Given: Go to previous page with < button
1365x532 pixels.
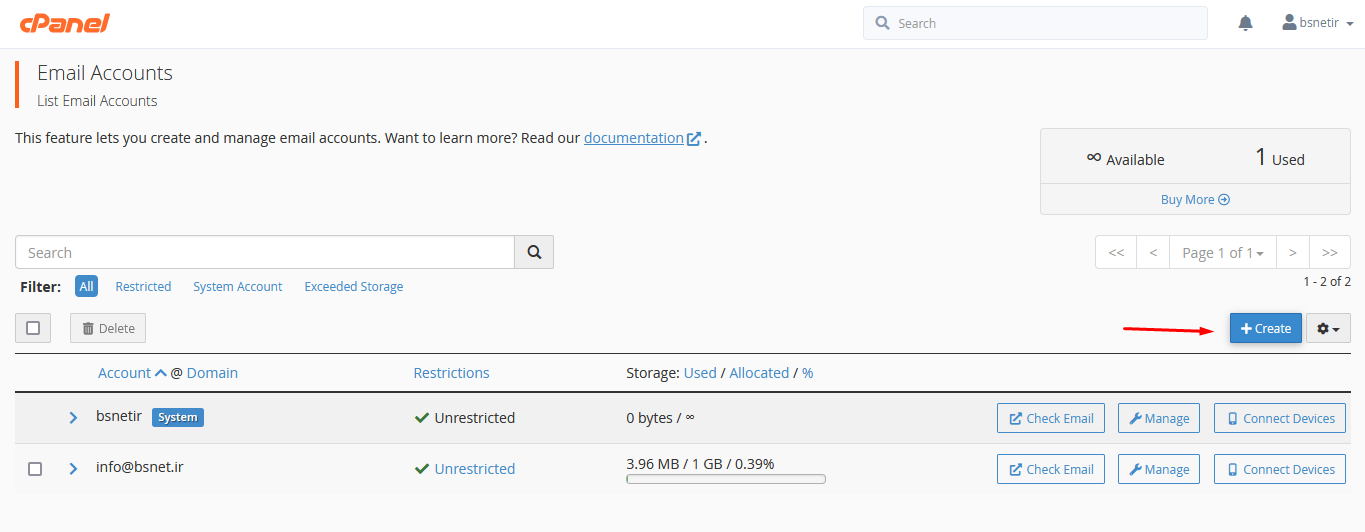Looking at the screenshot, I should click(1153, 253).
